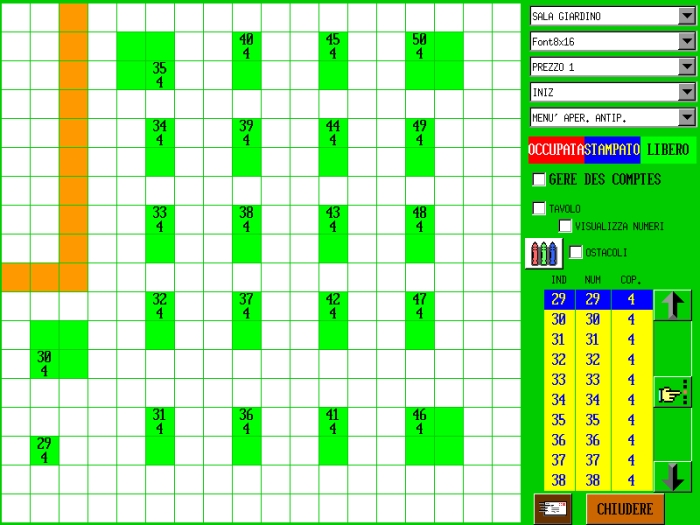The height and width of the screenshot is (525, 700).
Task: Select row 30 in table list
Action: (x=598, y=320)
